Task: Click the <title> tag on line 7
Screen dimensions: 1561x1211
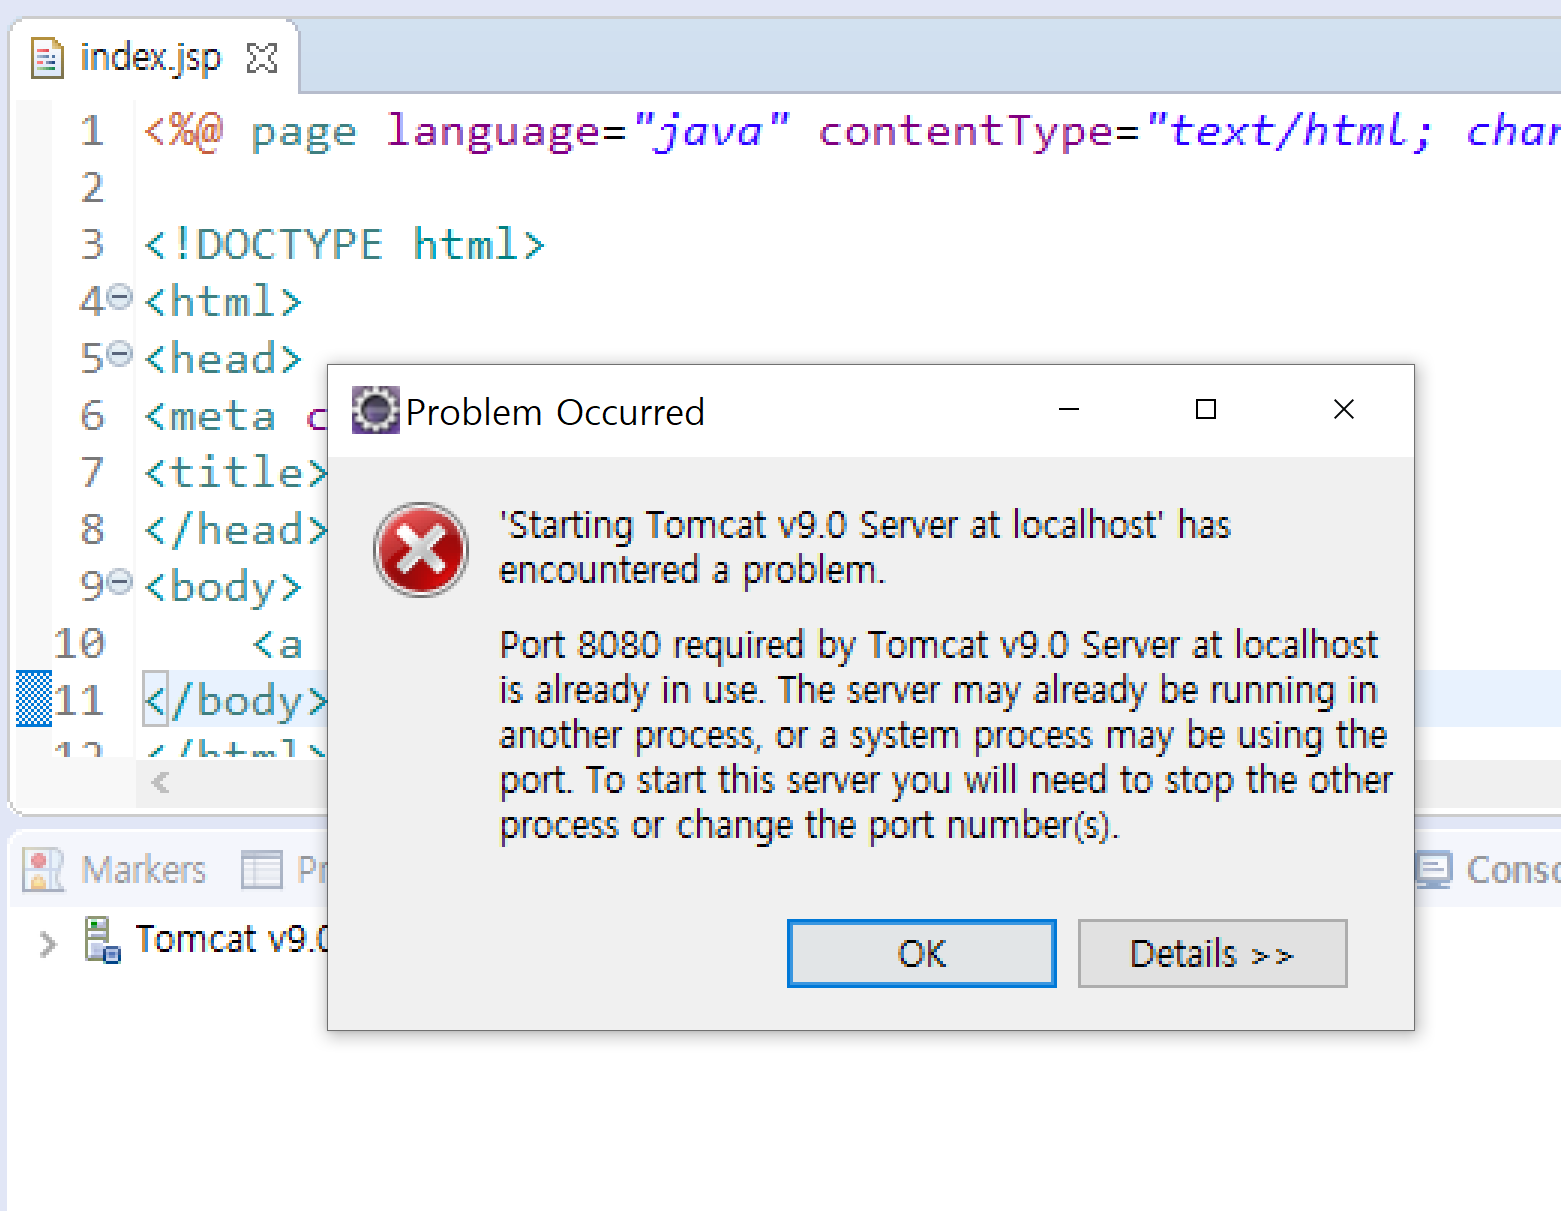Action: click(235, 472)
